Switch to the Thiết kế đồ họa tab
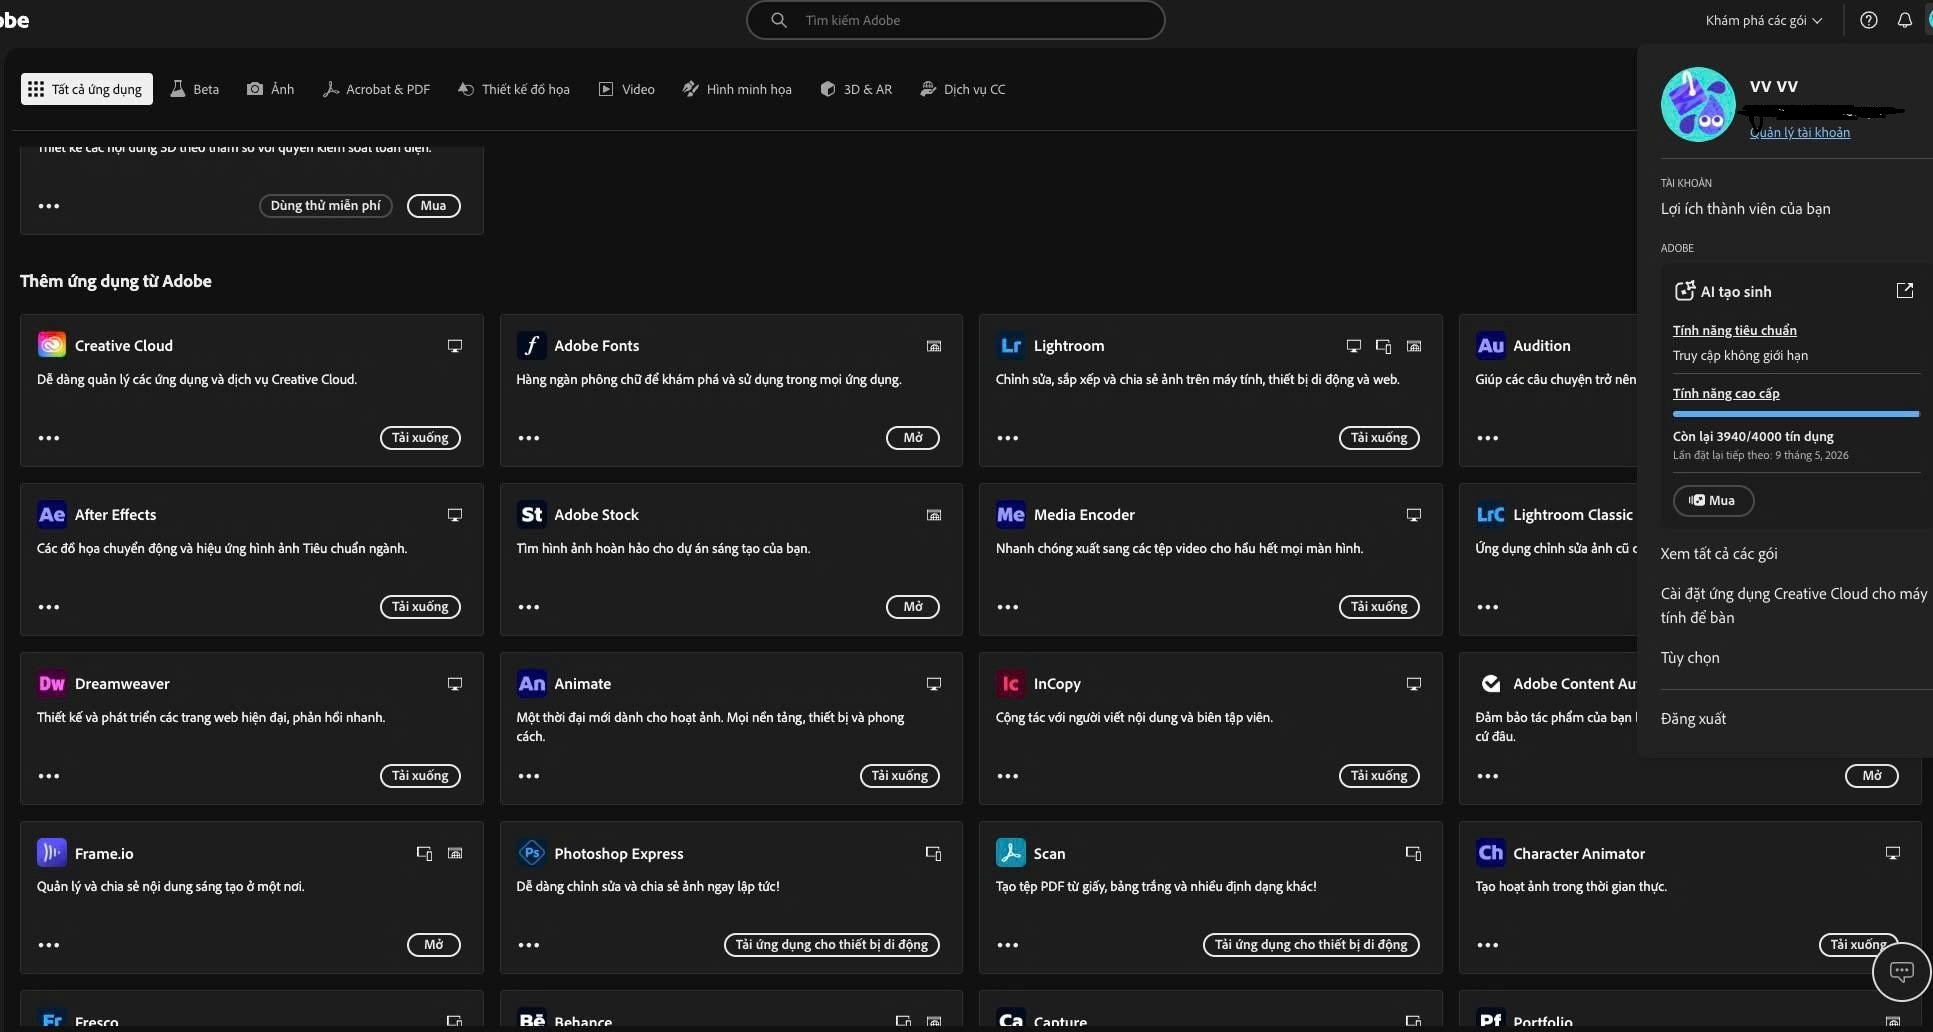The width and height of the screenshot is (1933, 1032). point(514,89)
